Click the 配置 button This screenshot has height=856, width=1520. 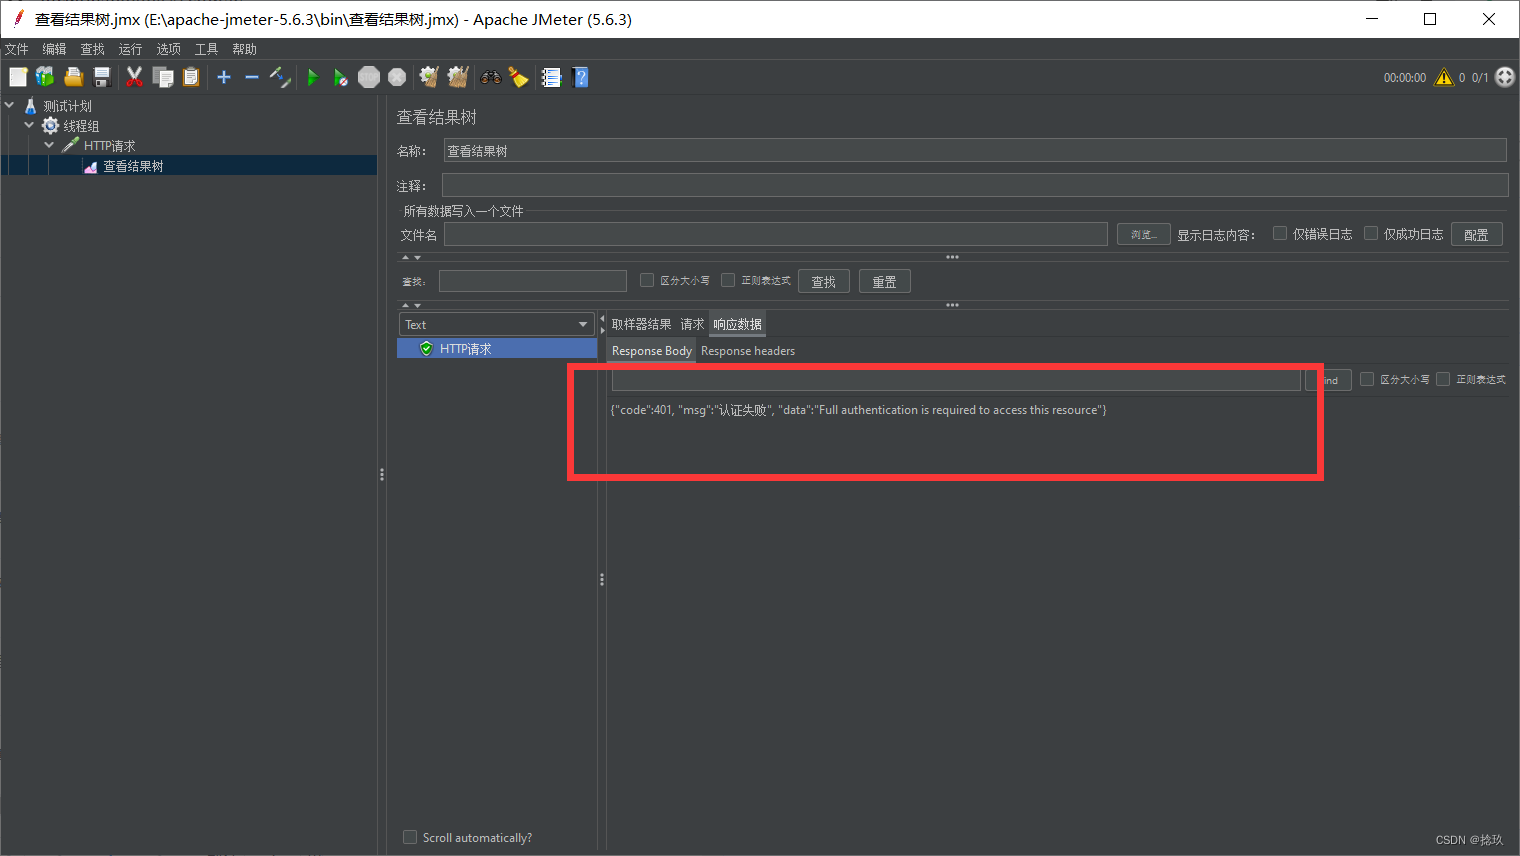[x=1476, y=234]
